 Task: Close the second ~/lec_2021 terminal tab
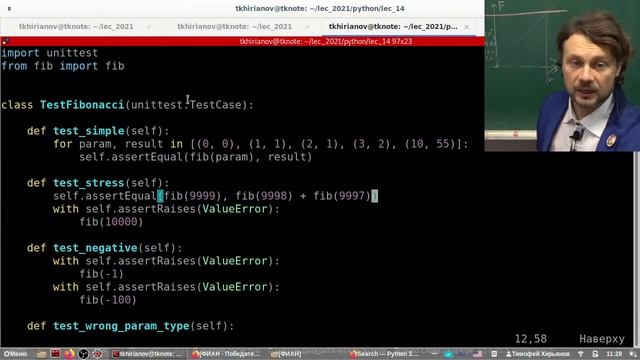[x=307, y=27]
